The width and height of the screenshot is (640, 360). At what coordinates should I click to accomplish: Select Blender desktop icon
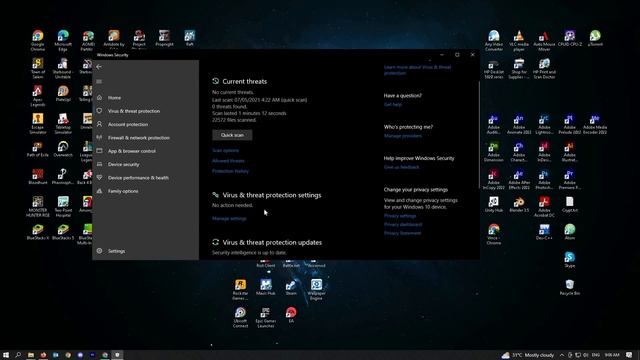click(519, 204)
